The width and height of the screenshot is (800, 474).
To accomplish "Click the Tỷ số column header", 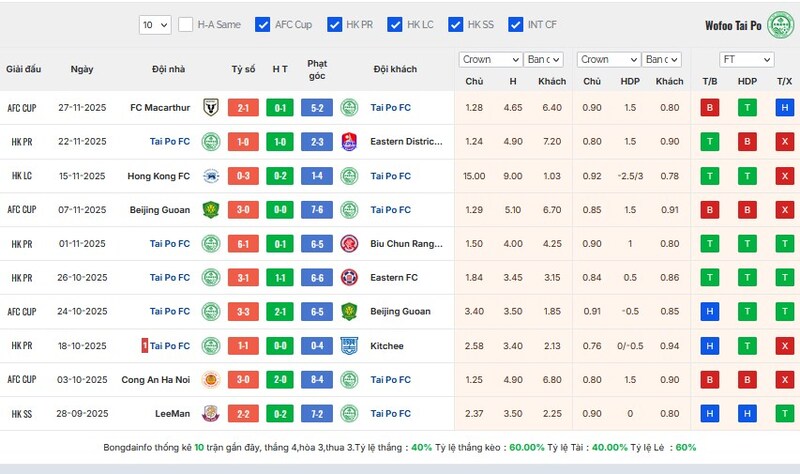I will 243,69.
